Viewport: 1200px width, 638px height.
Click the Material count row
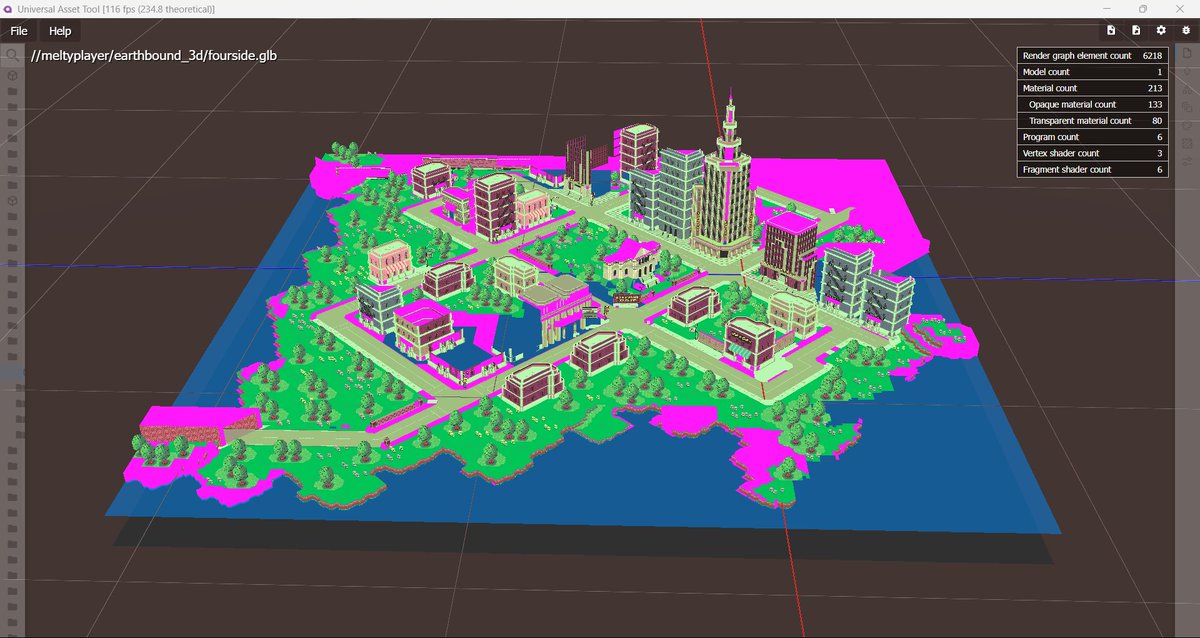pos(1092,88)
